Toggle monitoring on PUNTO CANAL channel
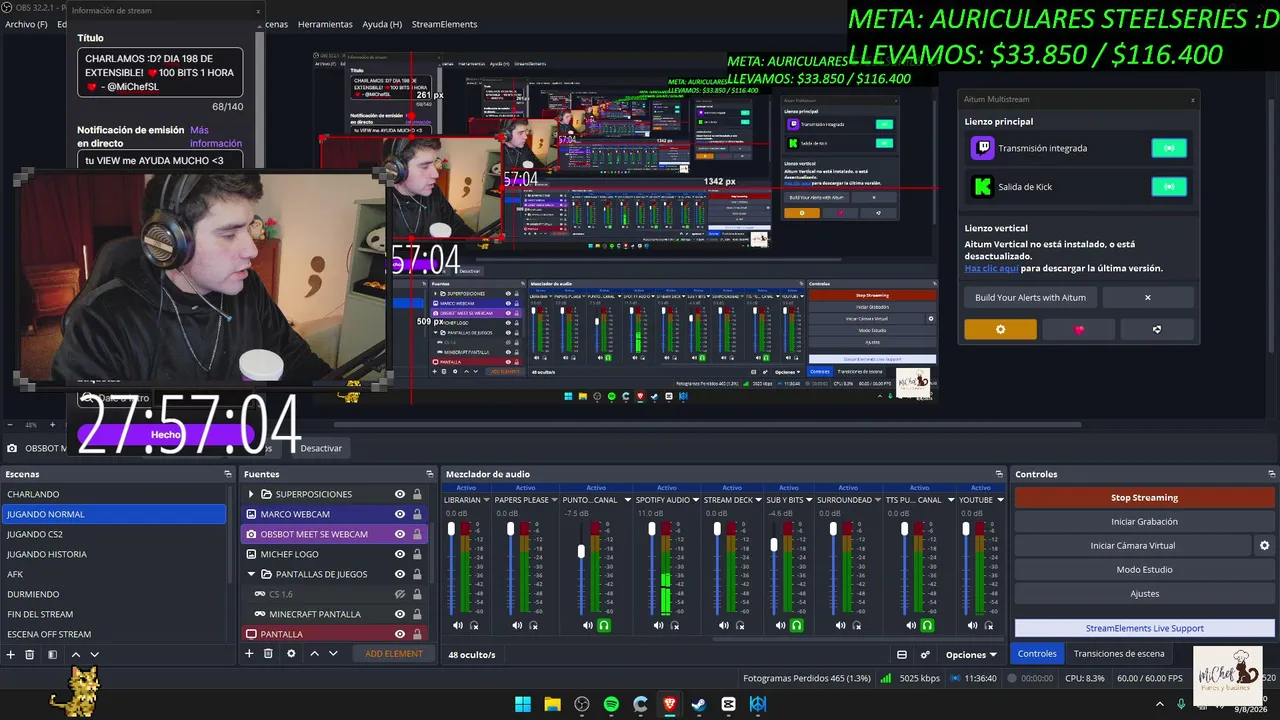The width and height of the screenshot is (1280, 720). point(604,625)
